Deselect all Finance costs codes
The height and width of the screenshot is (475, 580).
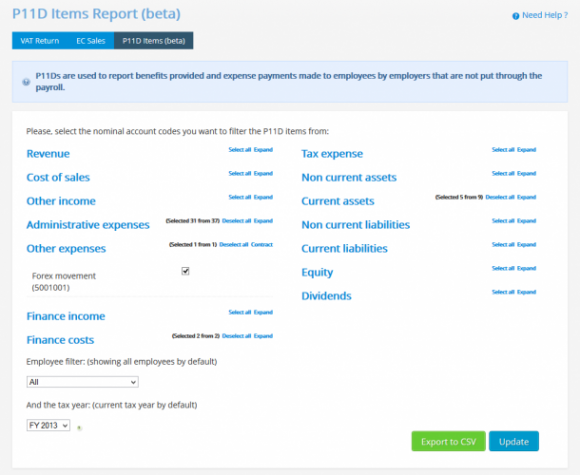(x=236, y=336)
